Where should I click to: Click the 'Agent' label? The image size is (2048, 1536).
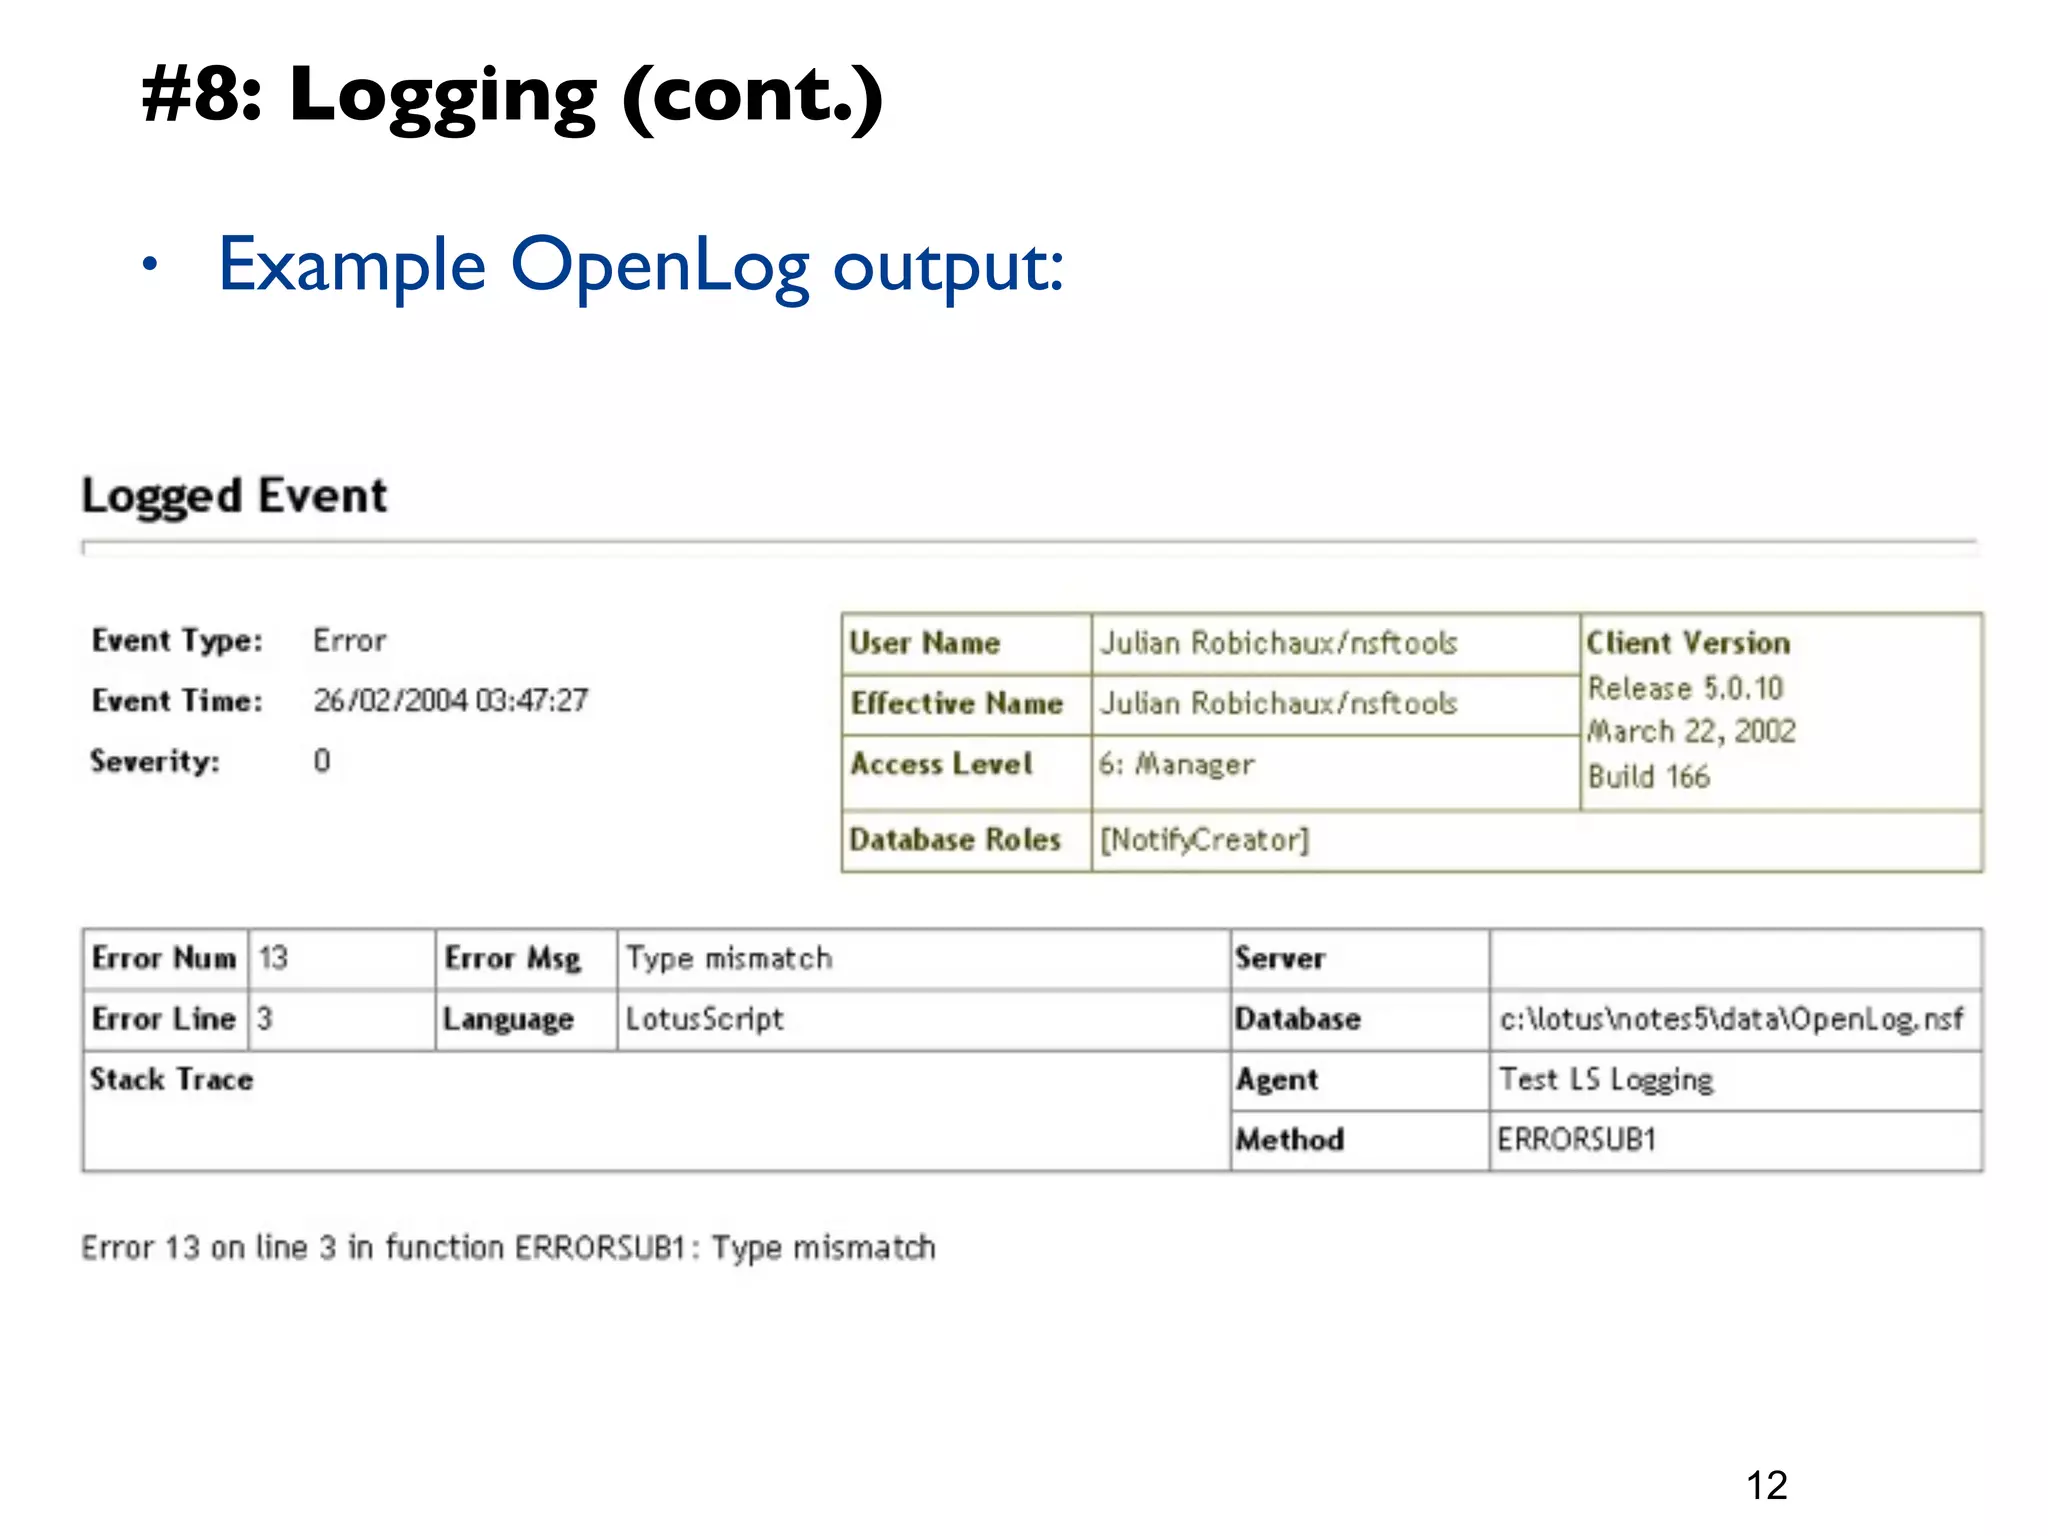1277,1080
